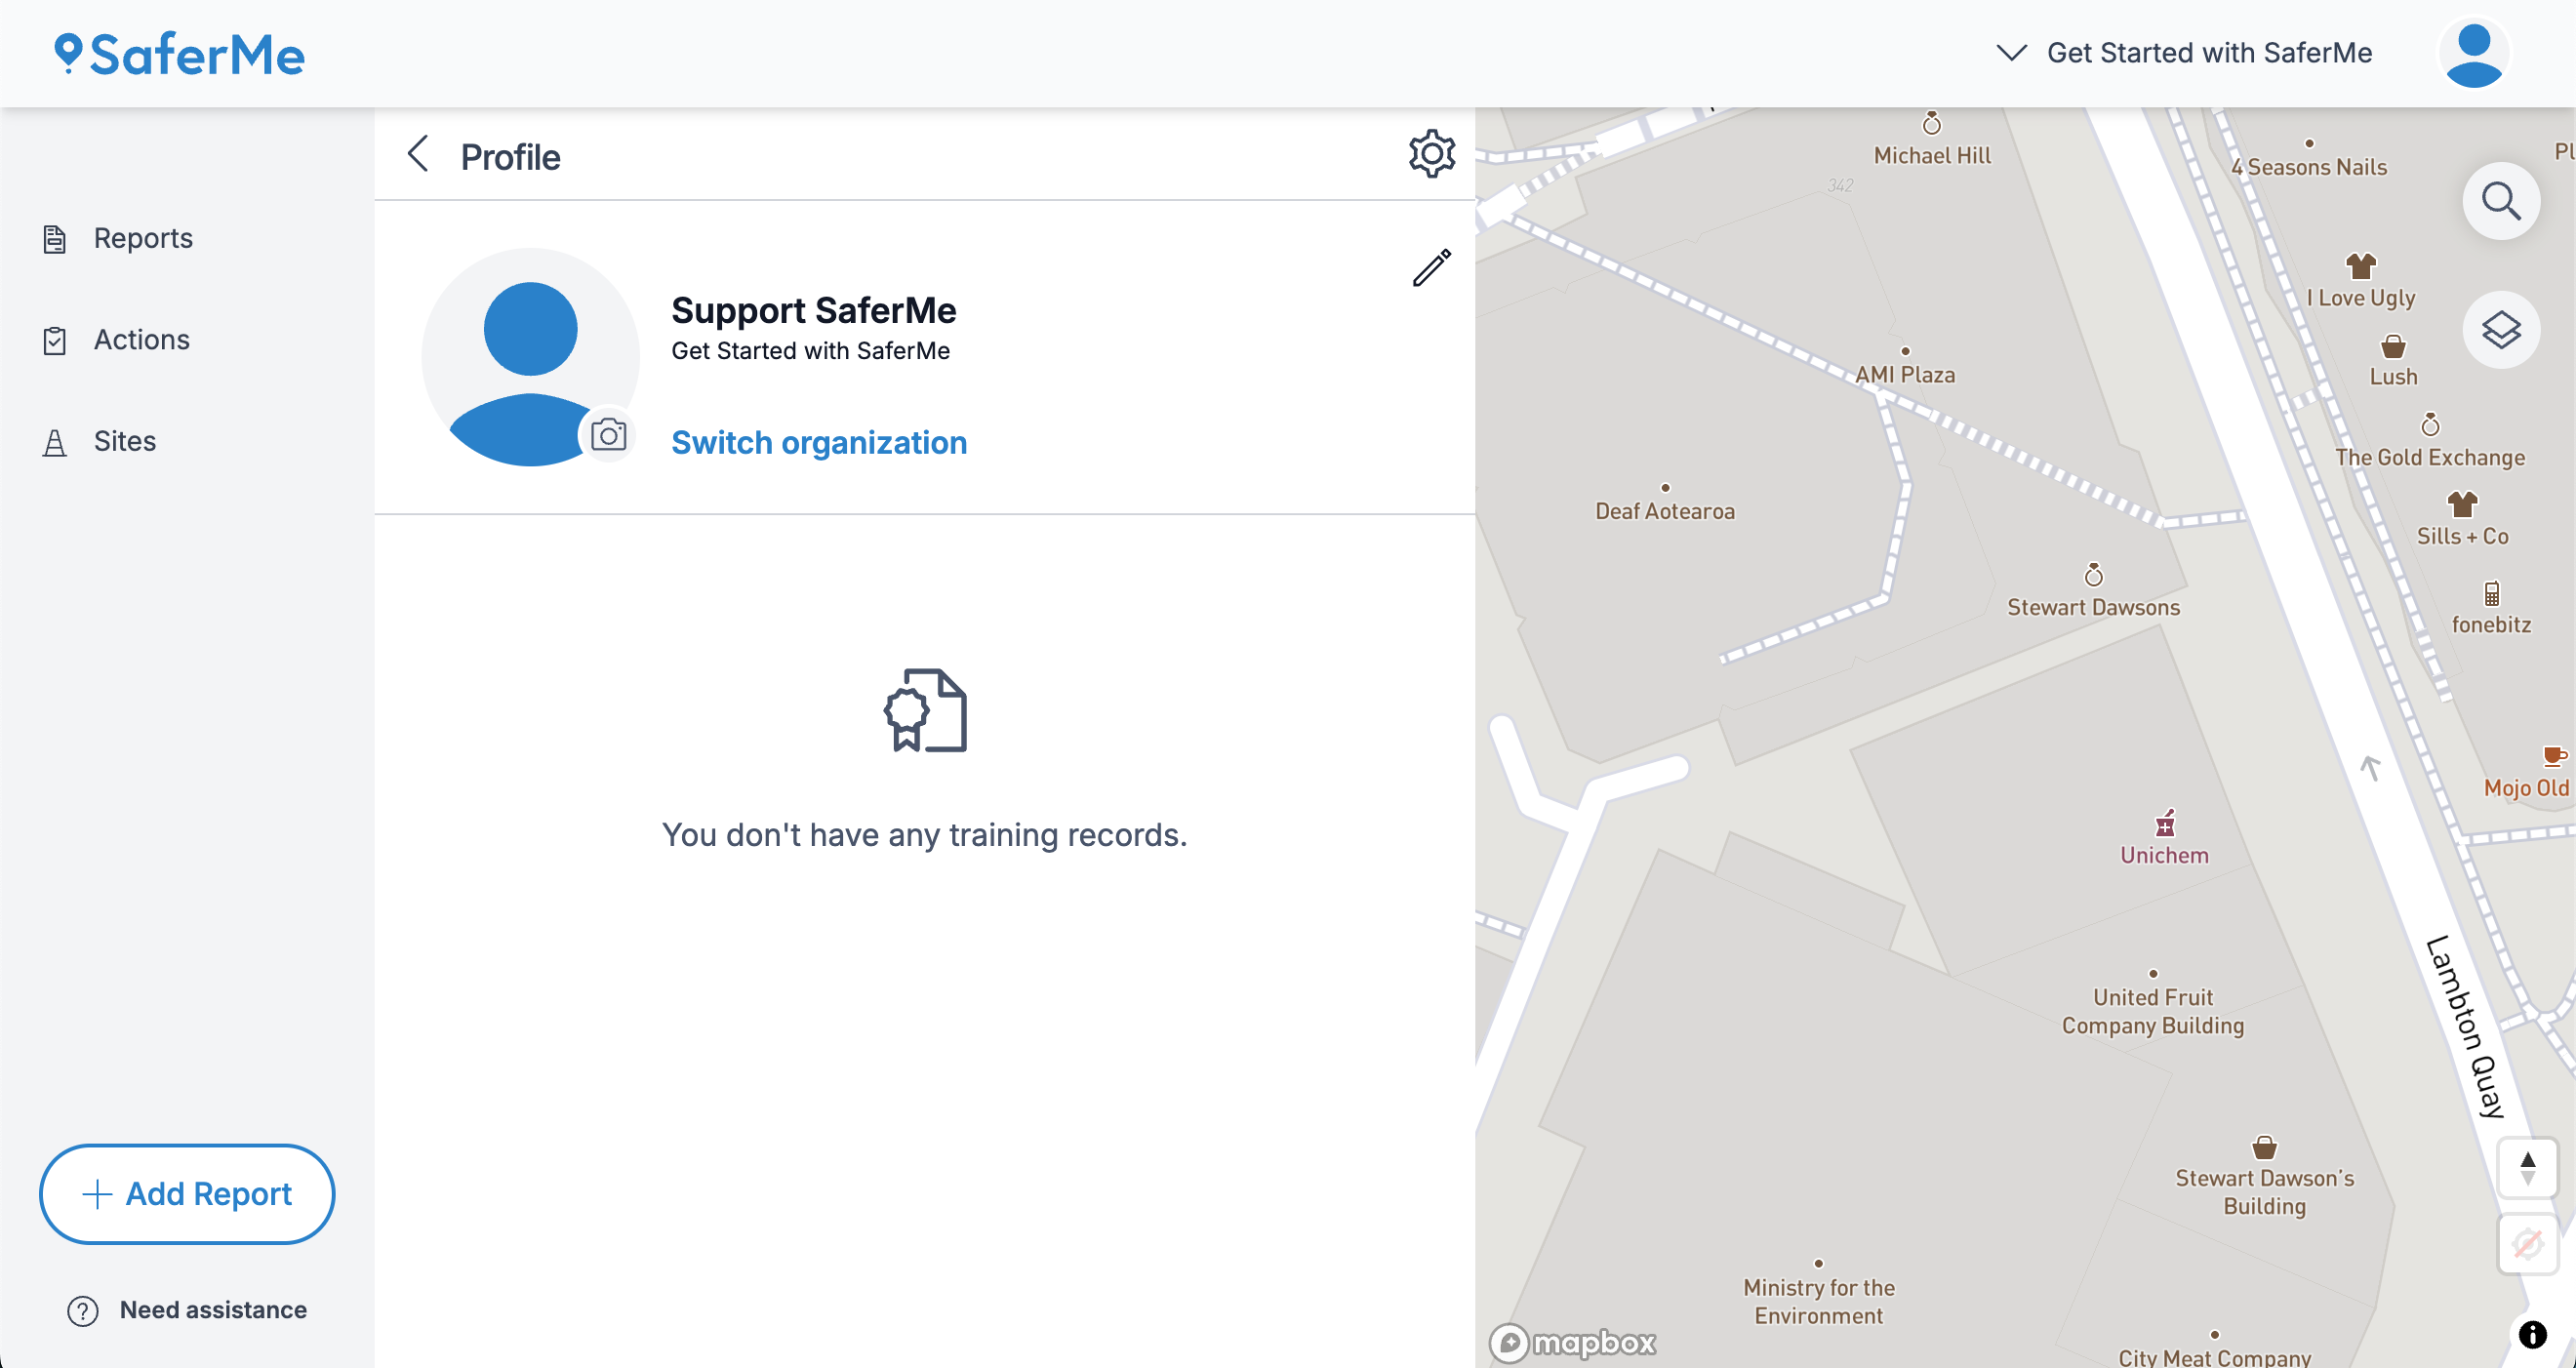Edit profile details with the pencil icon
The height and width of the screenshot is (1368, 2576).
pyautogui.click(x=1431, y=266)
